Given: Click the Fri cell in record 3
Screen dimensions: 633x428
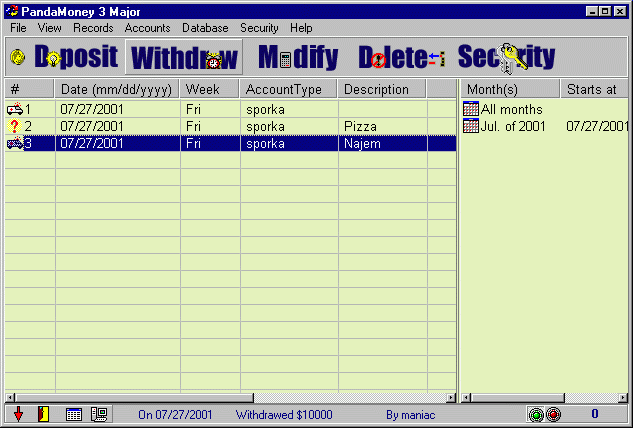Looking at the screenshot, I should coord(210,143).
